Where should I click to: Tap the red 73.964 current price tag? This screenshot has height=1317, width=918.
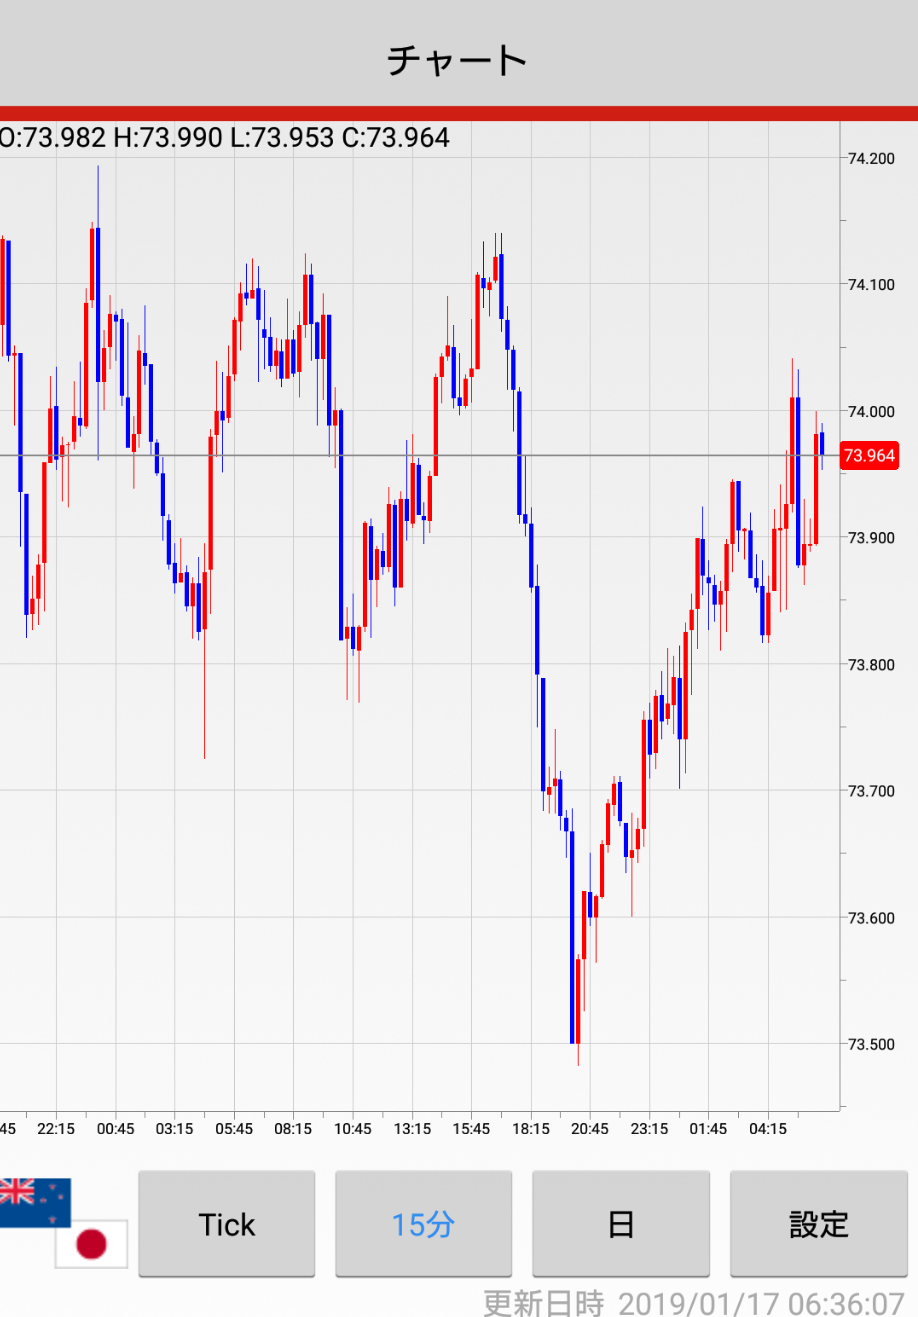pyautogui.click(x=869, y=456)
